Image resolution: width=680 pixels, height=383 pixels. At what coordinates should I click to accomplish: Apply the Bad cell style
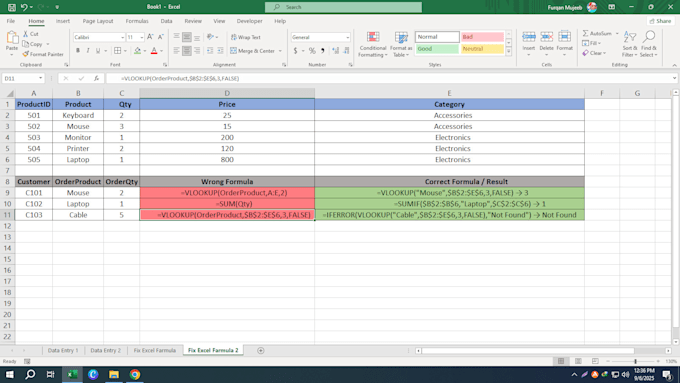[x=482, y=37]
